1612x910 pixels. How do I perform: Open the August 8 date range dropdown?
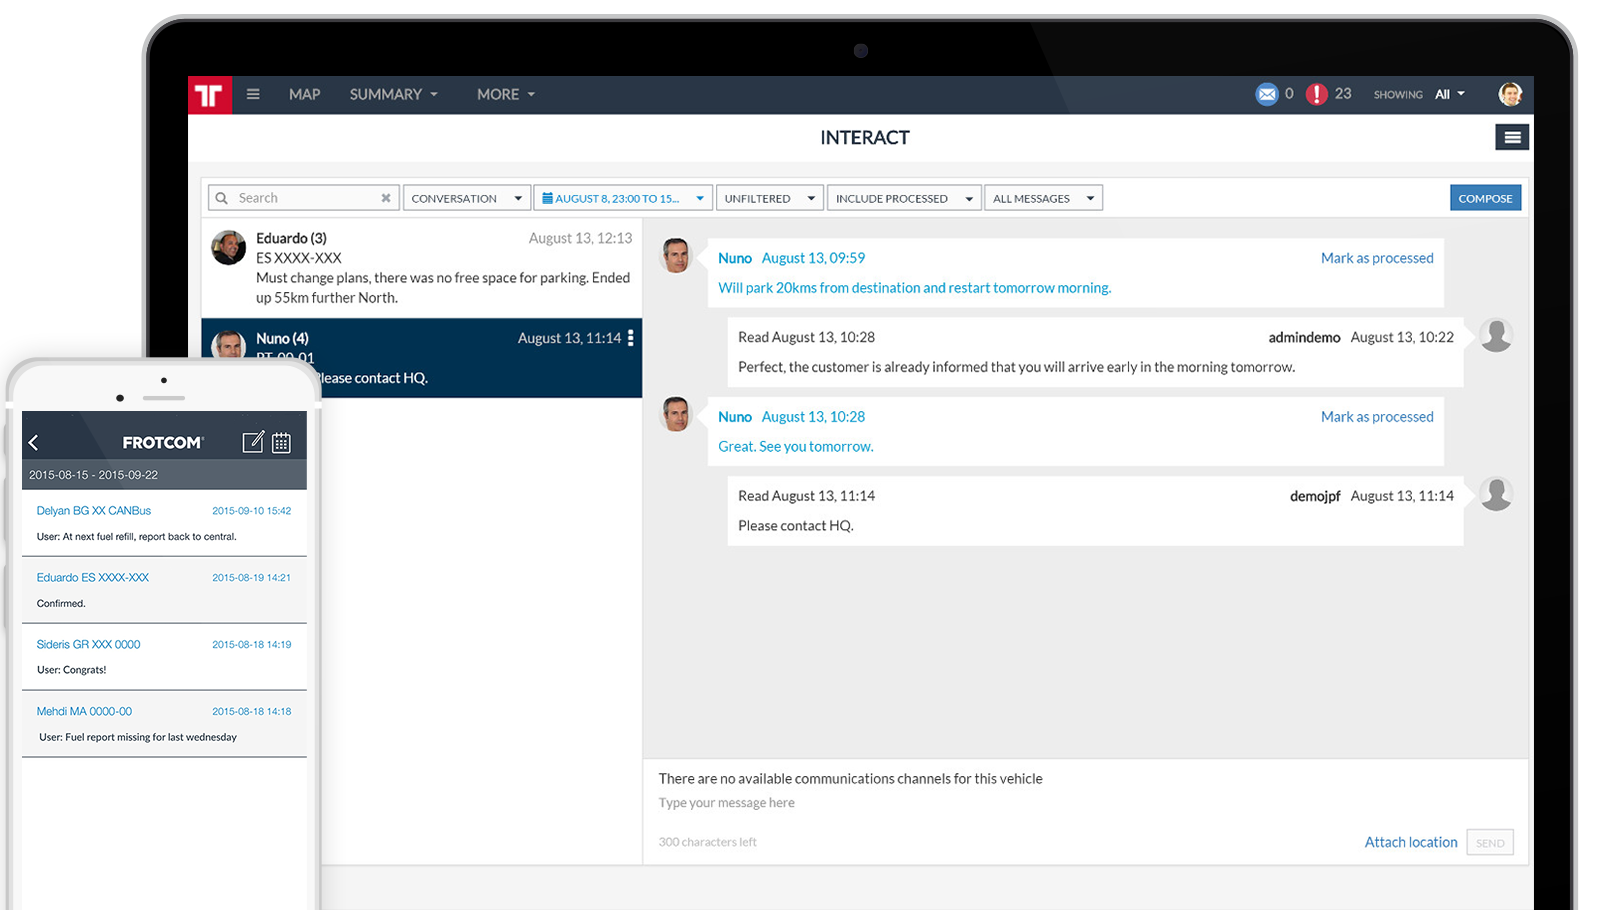click(622, 198)
